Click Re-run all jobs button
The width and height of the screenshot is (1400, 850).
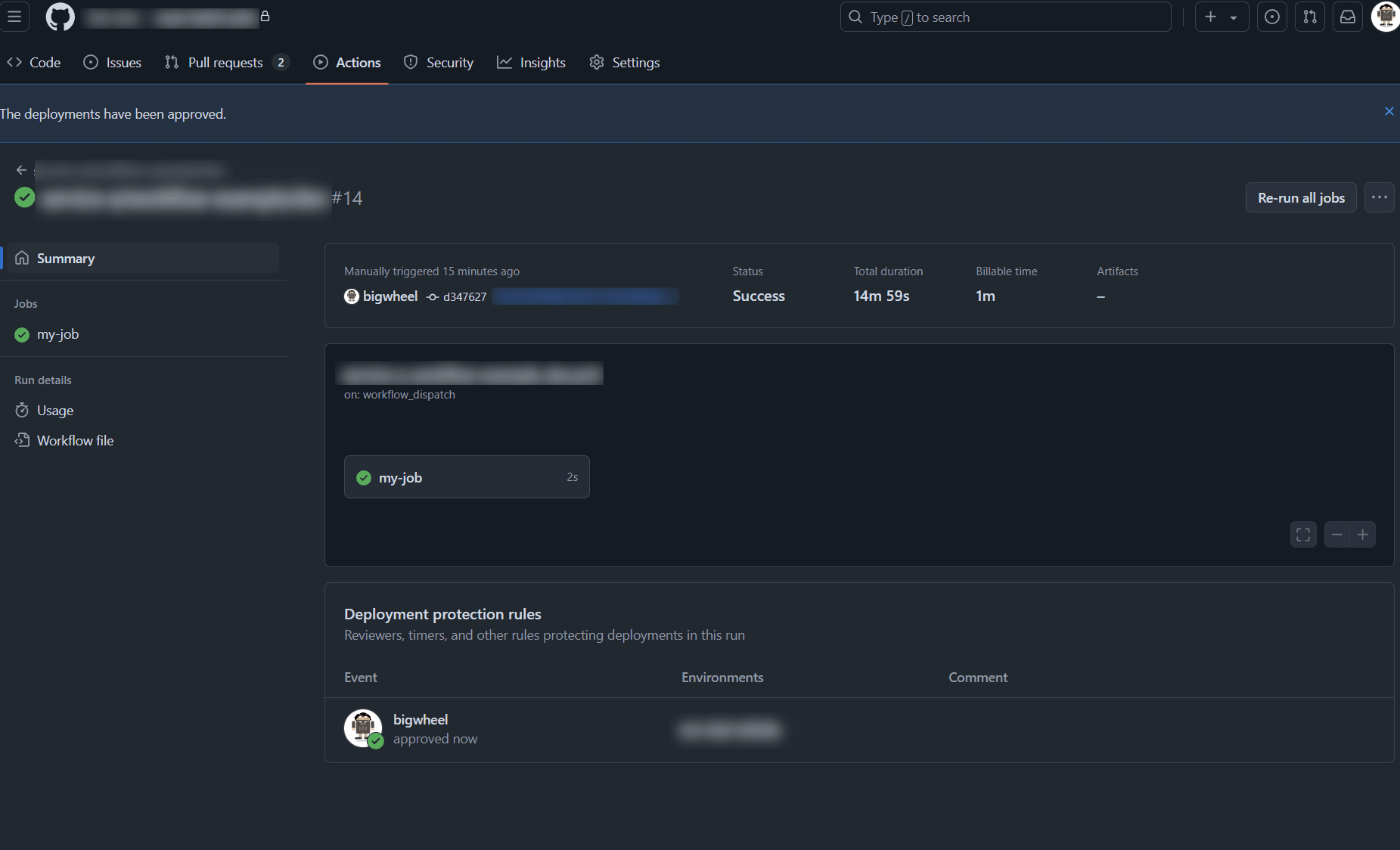pyautogui.click(x=1301, y=198)
